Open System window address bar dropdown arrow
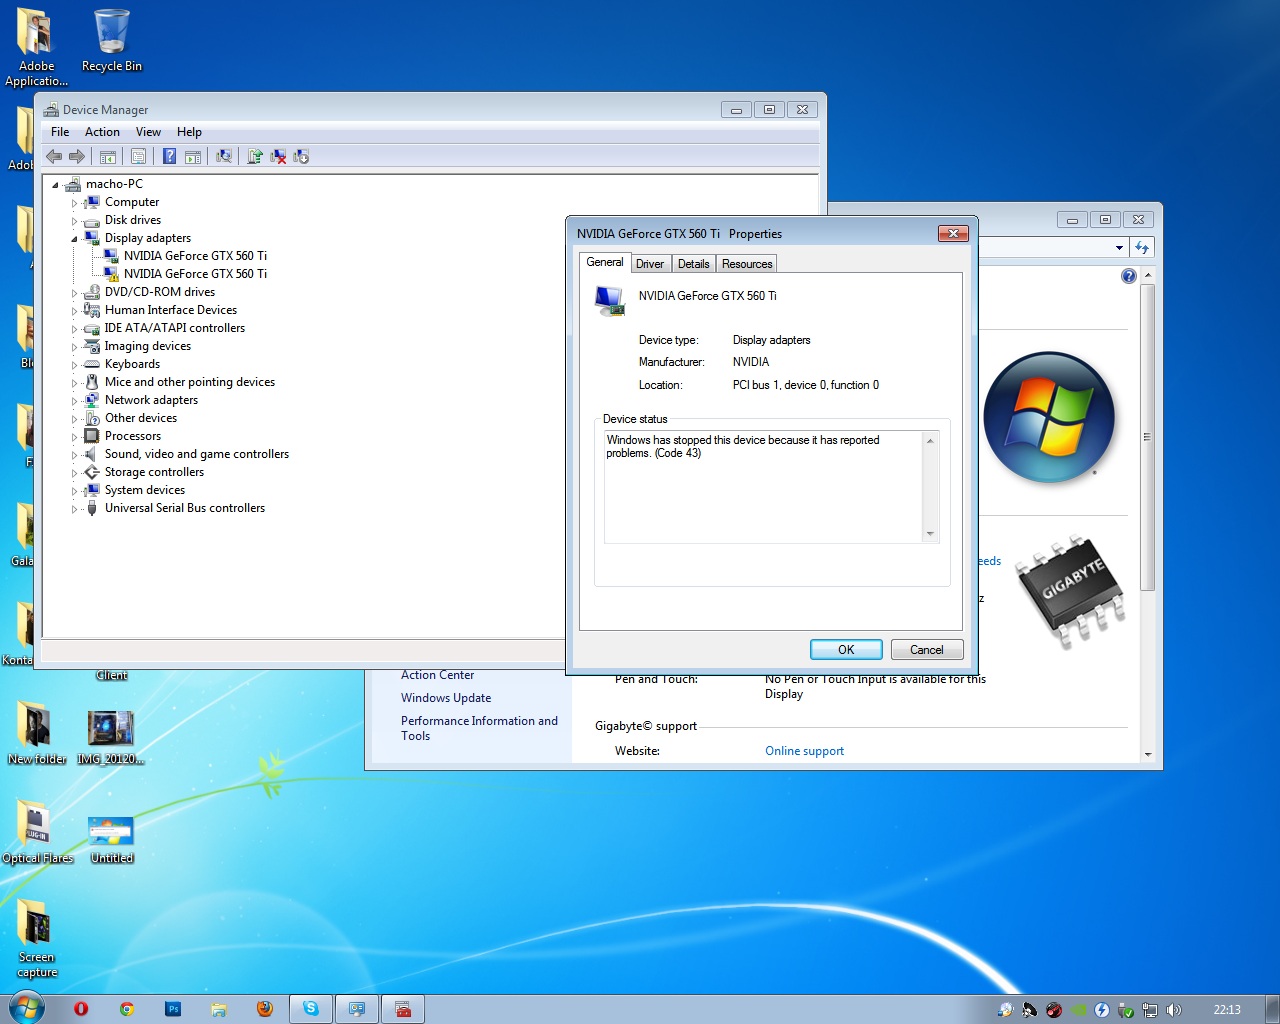The image size is (1280, 1024). click(x=1119, y=247)
